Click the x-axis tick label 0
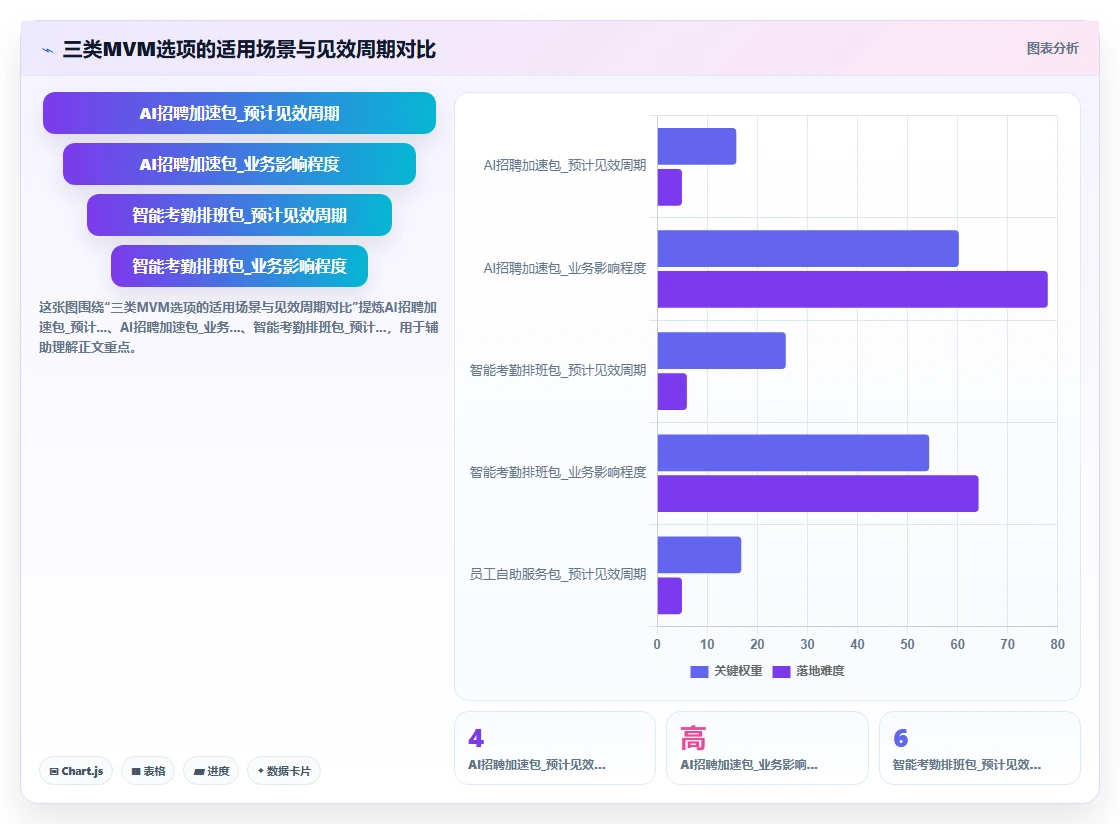 click(657, 644)
